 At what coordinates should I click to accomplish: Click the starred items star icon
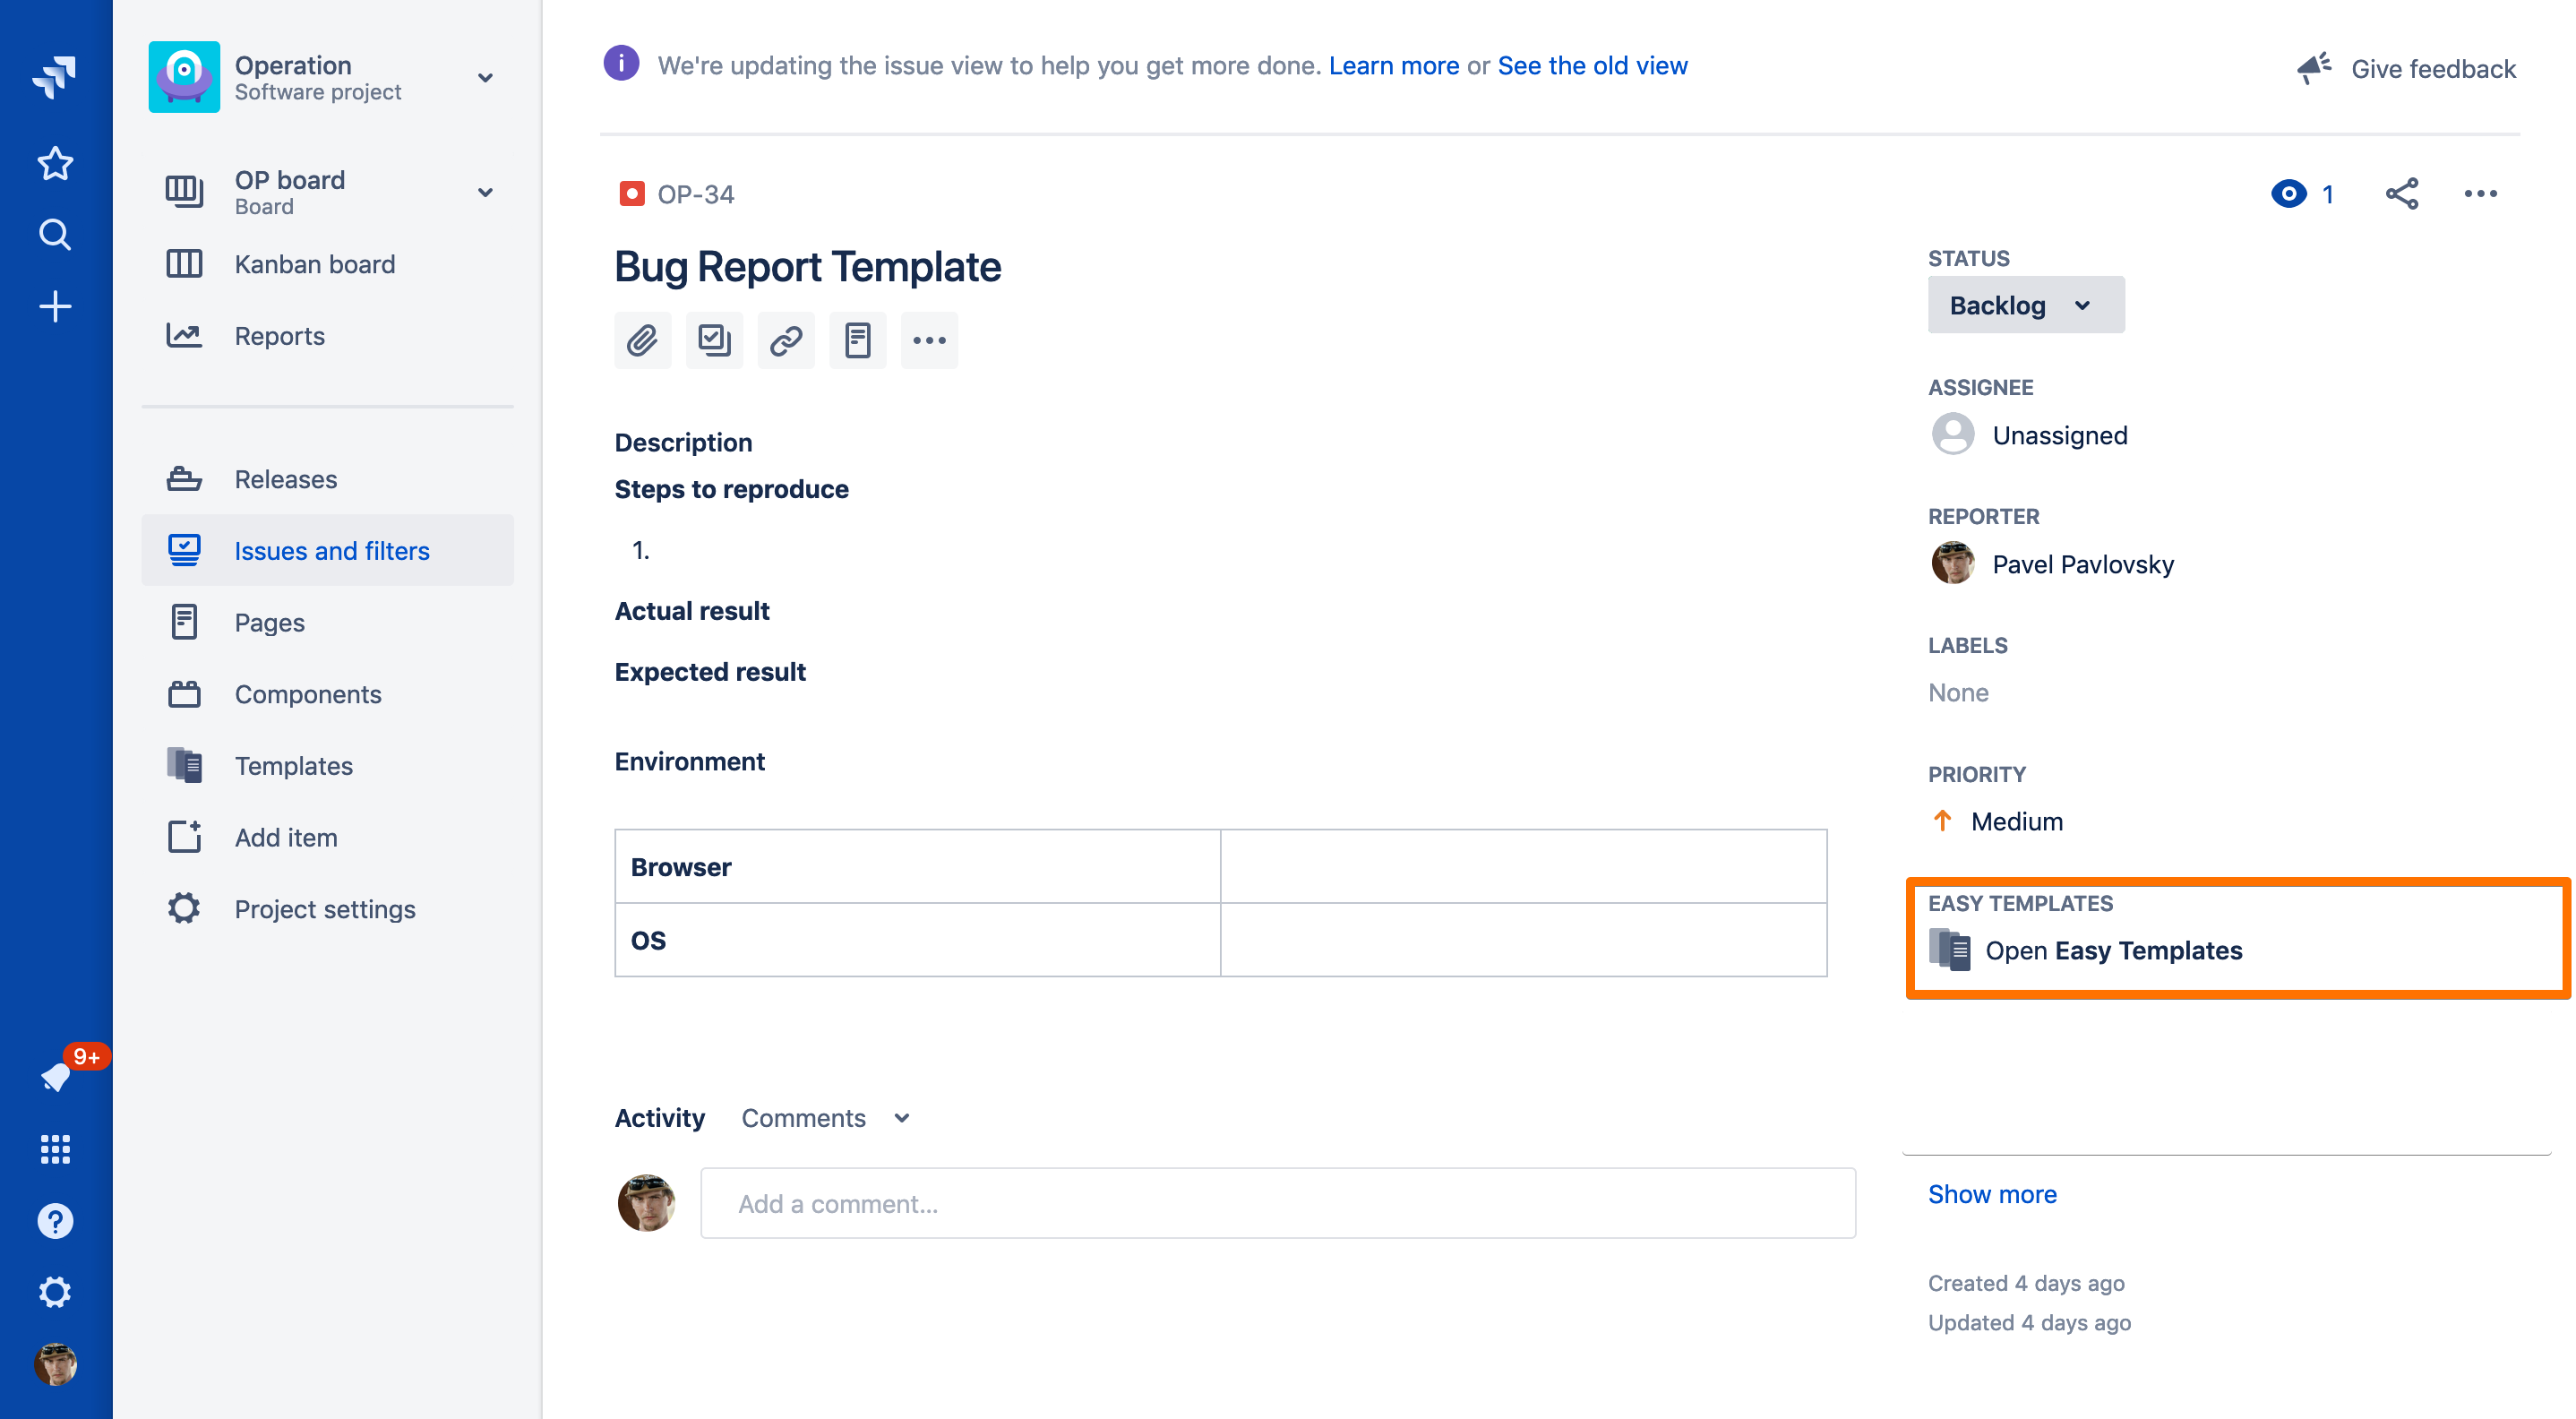pyautogui.click(x=55, y=163)
